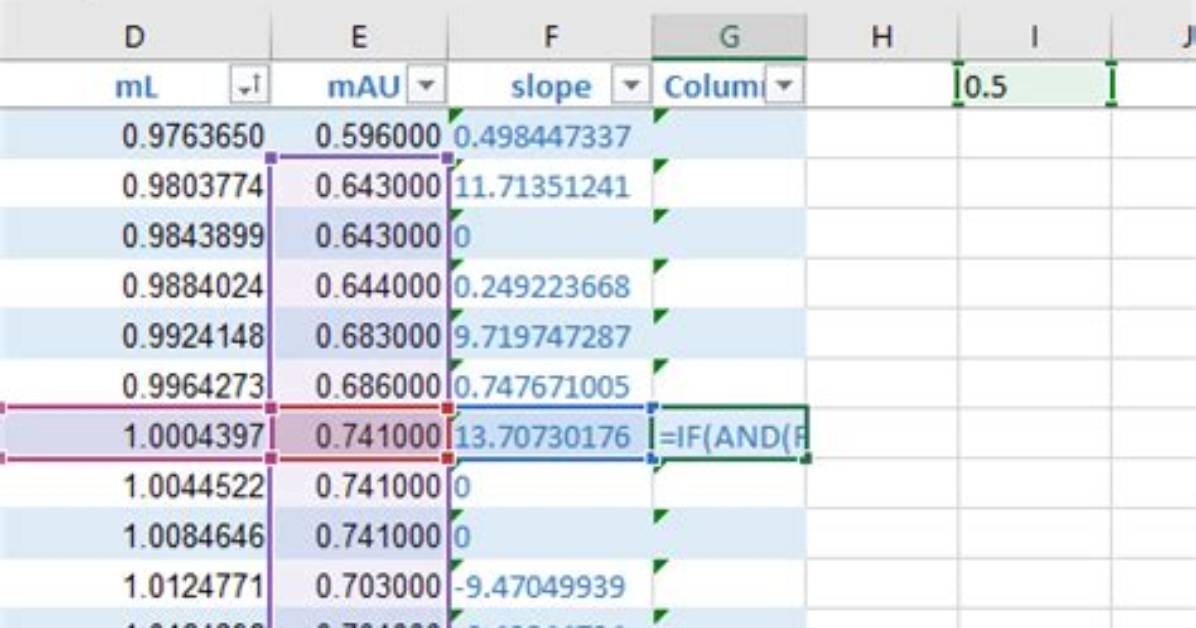Select the slope header cell
The height and width of the screenshot is (628, 1196).
pos(550,85)
